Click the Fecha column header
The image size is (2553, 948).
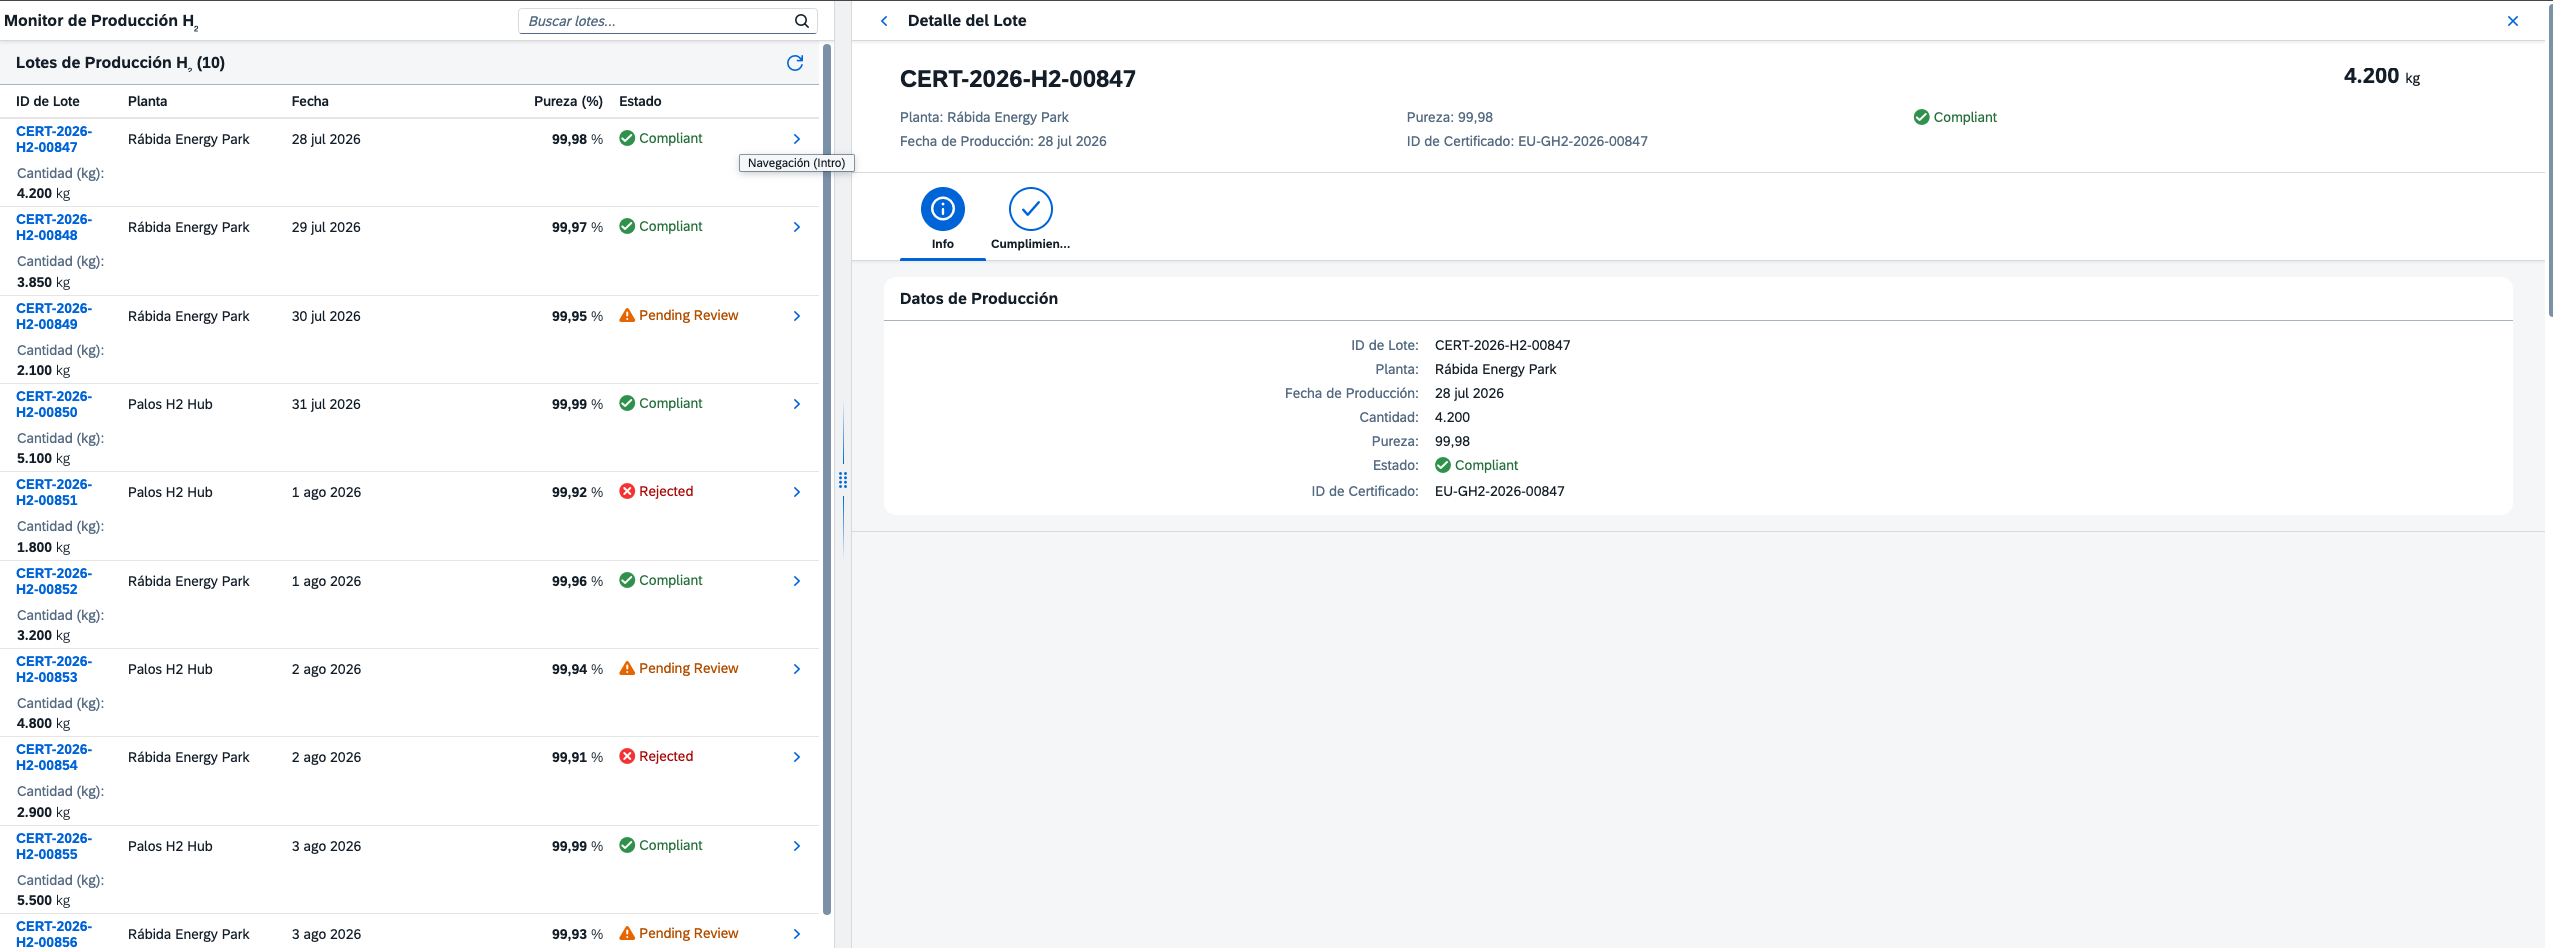(310, 101)
